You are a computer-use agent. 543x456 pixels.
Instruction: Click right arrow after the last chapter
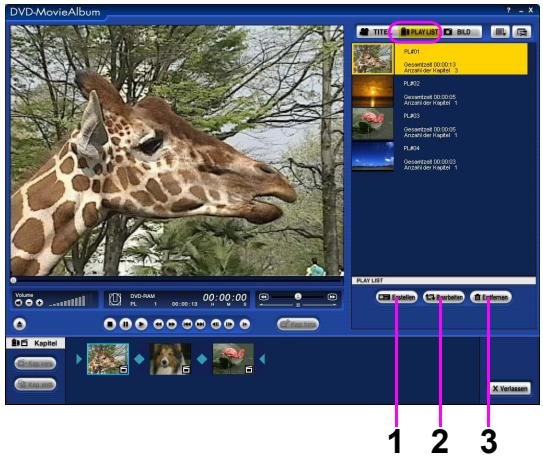tap(262, 359)
